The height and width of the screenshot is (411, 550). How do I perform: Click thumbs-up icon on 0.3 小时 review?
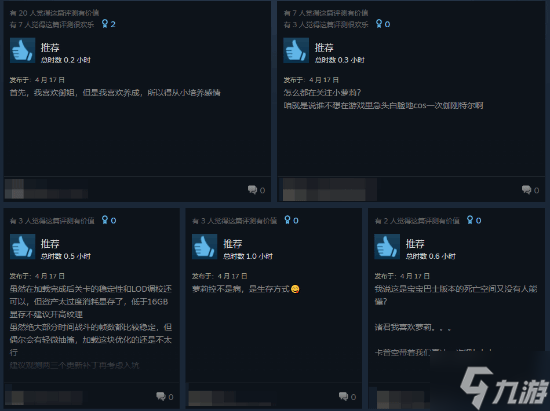[296, 50]
